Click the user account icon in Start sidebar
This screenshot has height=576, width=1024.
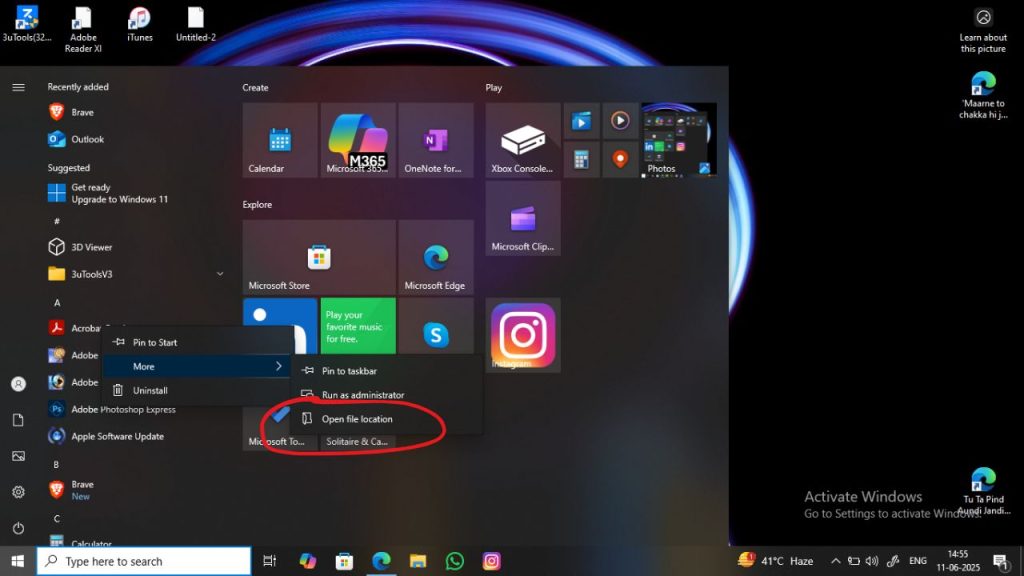18,384
